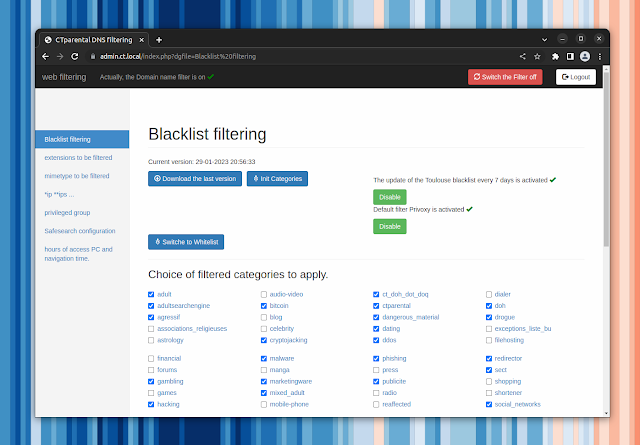Click the share page icon

click(523, 56)
